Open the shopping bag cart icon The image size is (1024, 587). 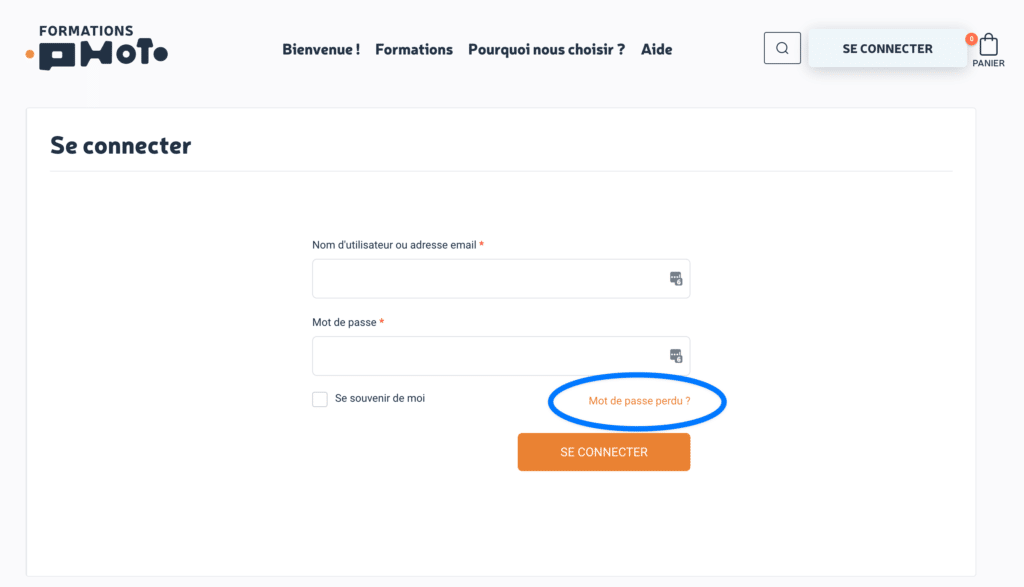pyautogui.click(x=988, y=45)
